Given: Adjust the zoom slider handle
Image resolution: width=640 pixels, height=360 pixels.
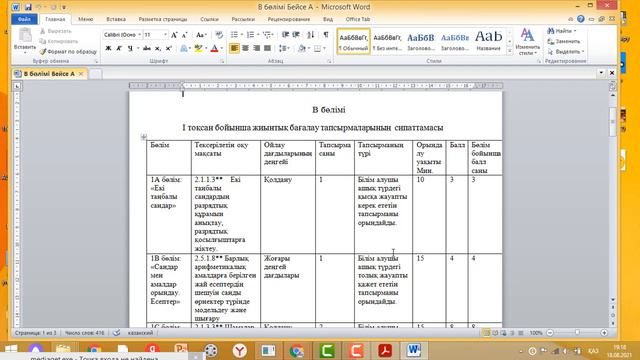Looking at the screenshot, I should pyautogui.click(x=577, y=333).
